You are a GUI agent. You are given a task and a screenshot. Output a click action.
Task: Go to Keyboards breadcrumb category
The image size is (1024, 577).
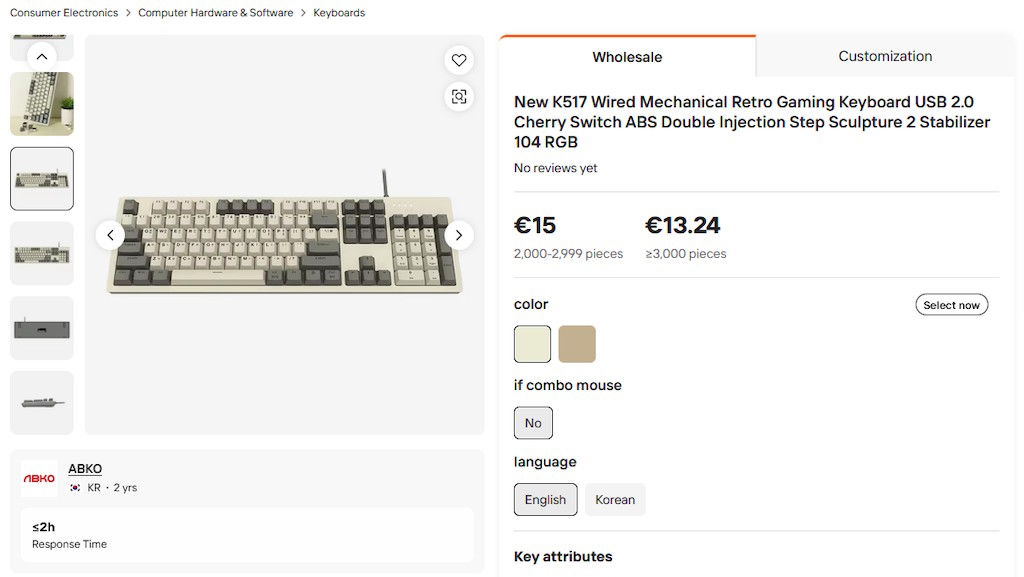coord(339,12)
